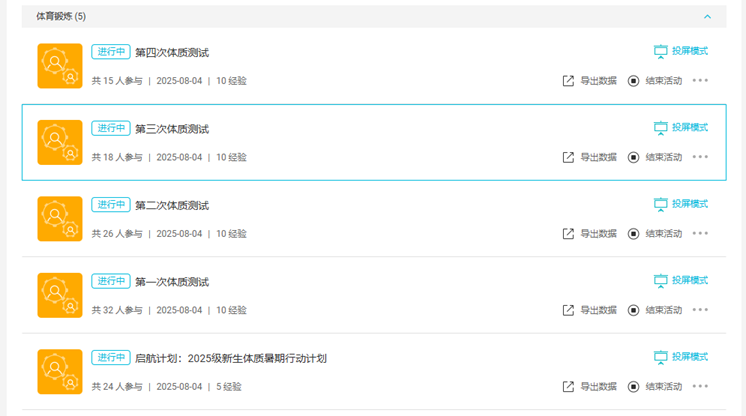The width and height of the screenshot is (746, 416).
Task: Open more options for 第四次体质测试
Action: click(x=700, y=81)
